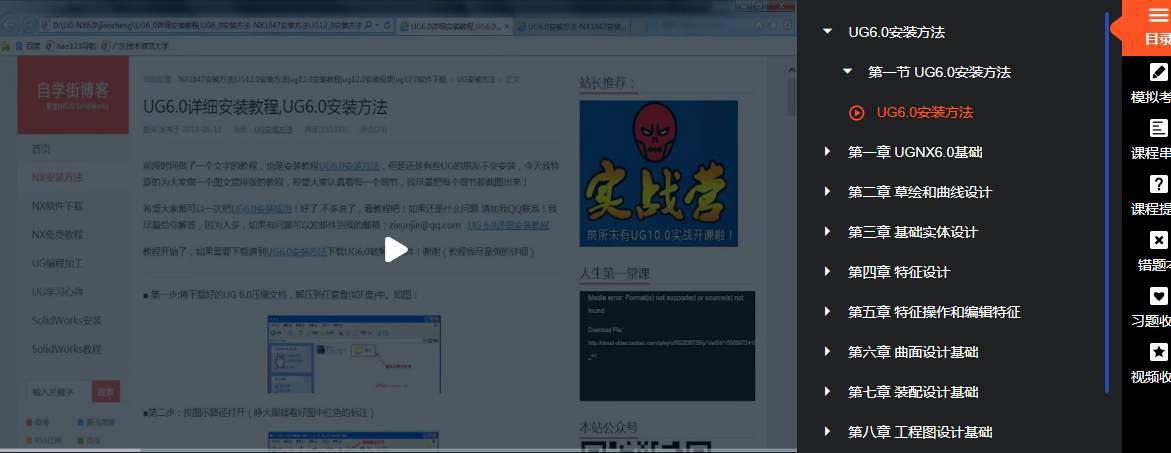This screenshot has height=453, width=1171.
Task: Open the 模拟考 pencil icon in the sidebar
Action: (x=1158, y=72)
